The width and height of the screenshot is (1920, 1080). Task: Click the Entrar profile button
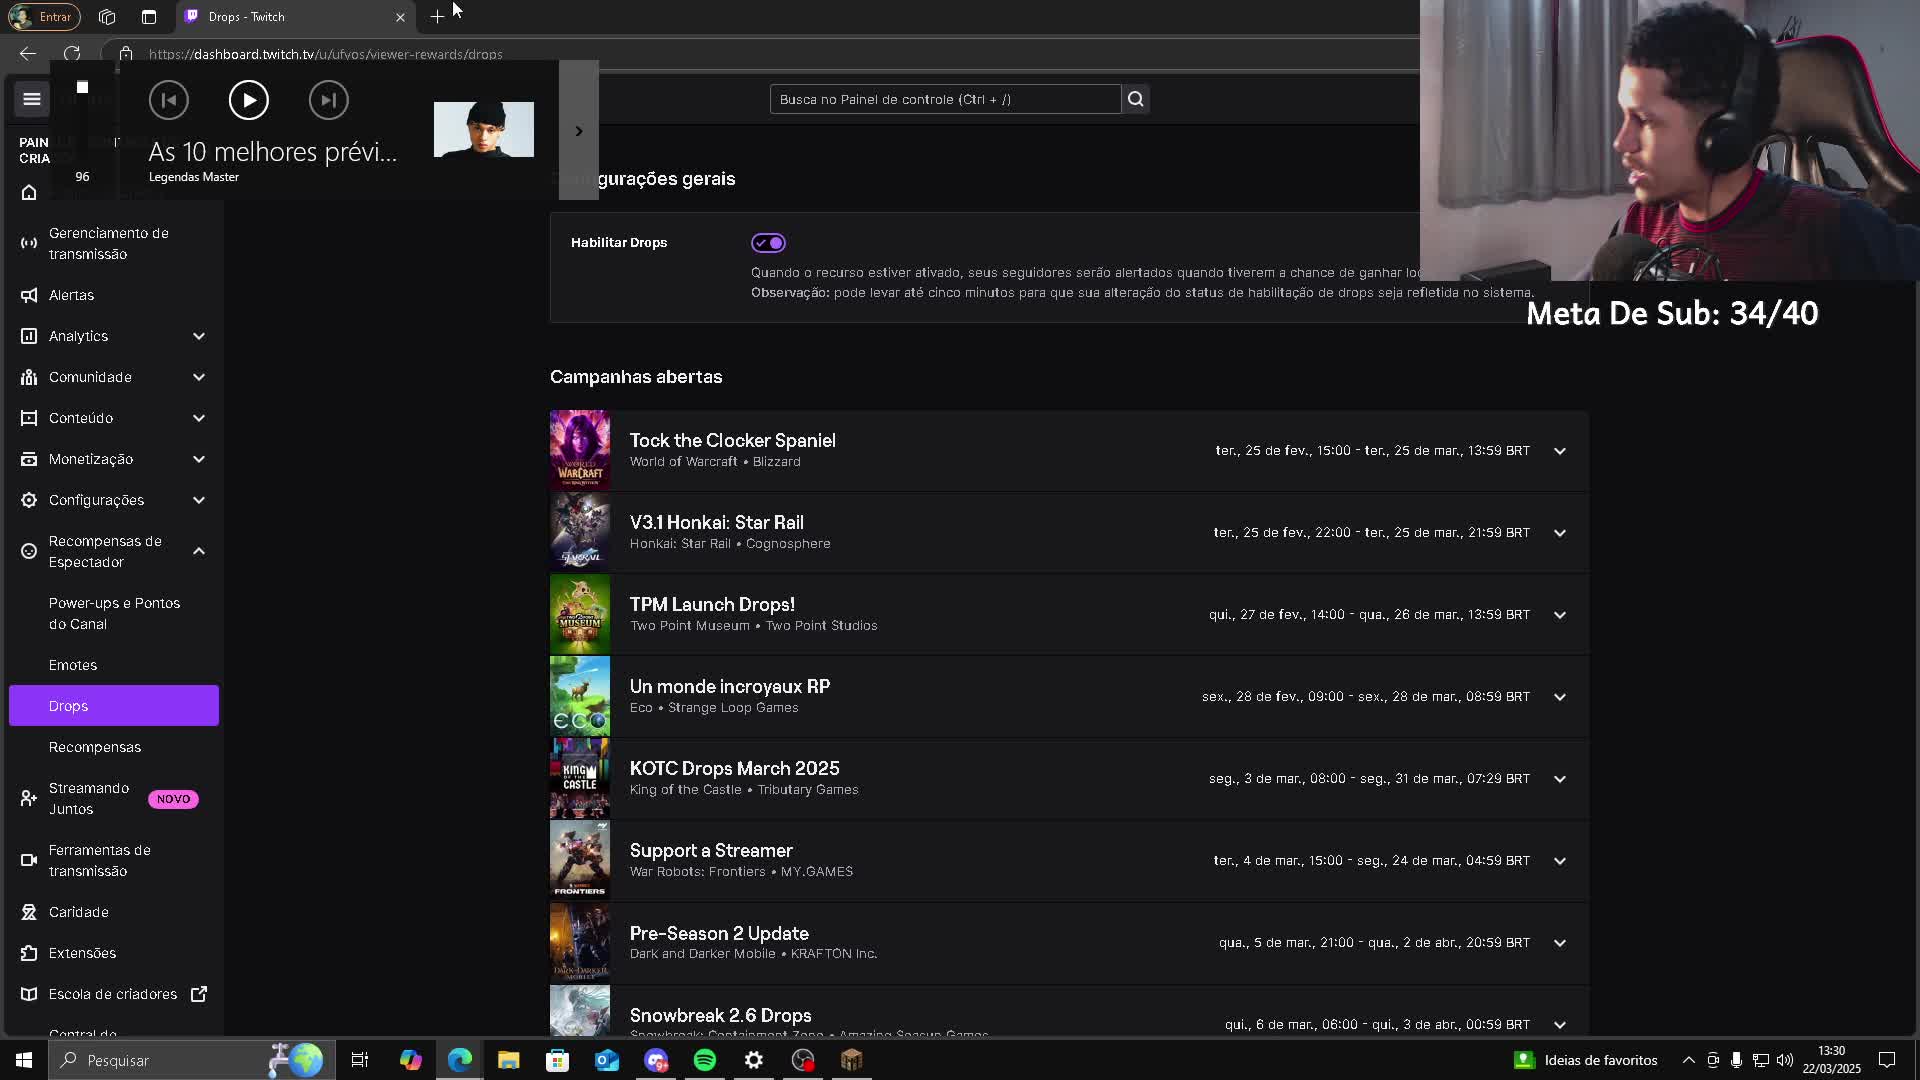point(42,17)
